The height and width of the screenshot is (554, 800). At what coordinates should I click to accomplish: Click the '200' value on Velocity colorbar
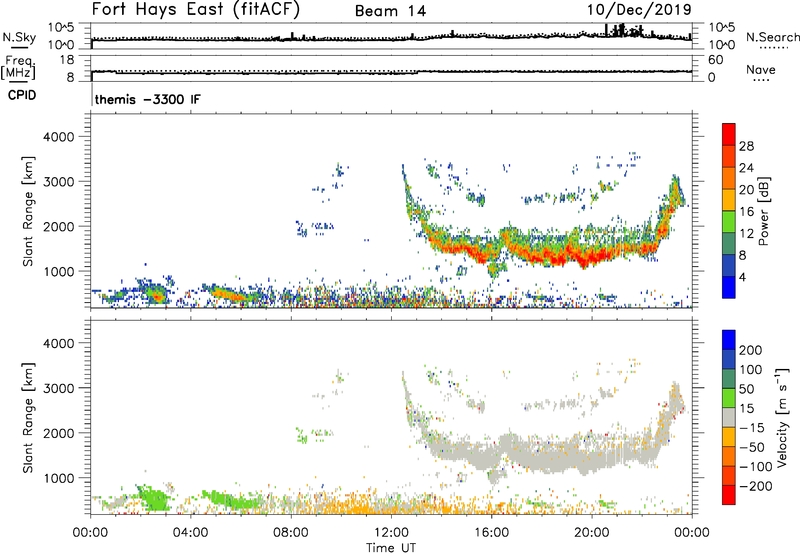click(751, 350)
